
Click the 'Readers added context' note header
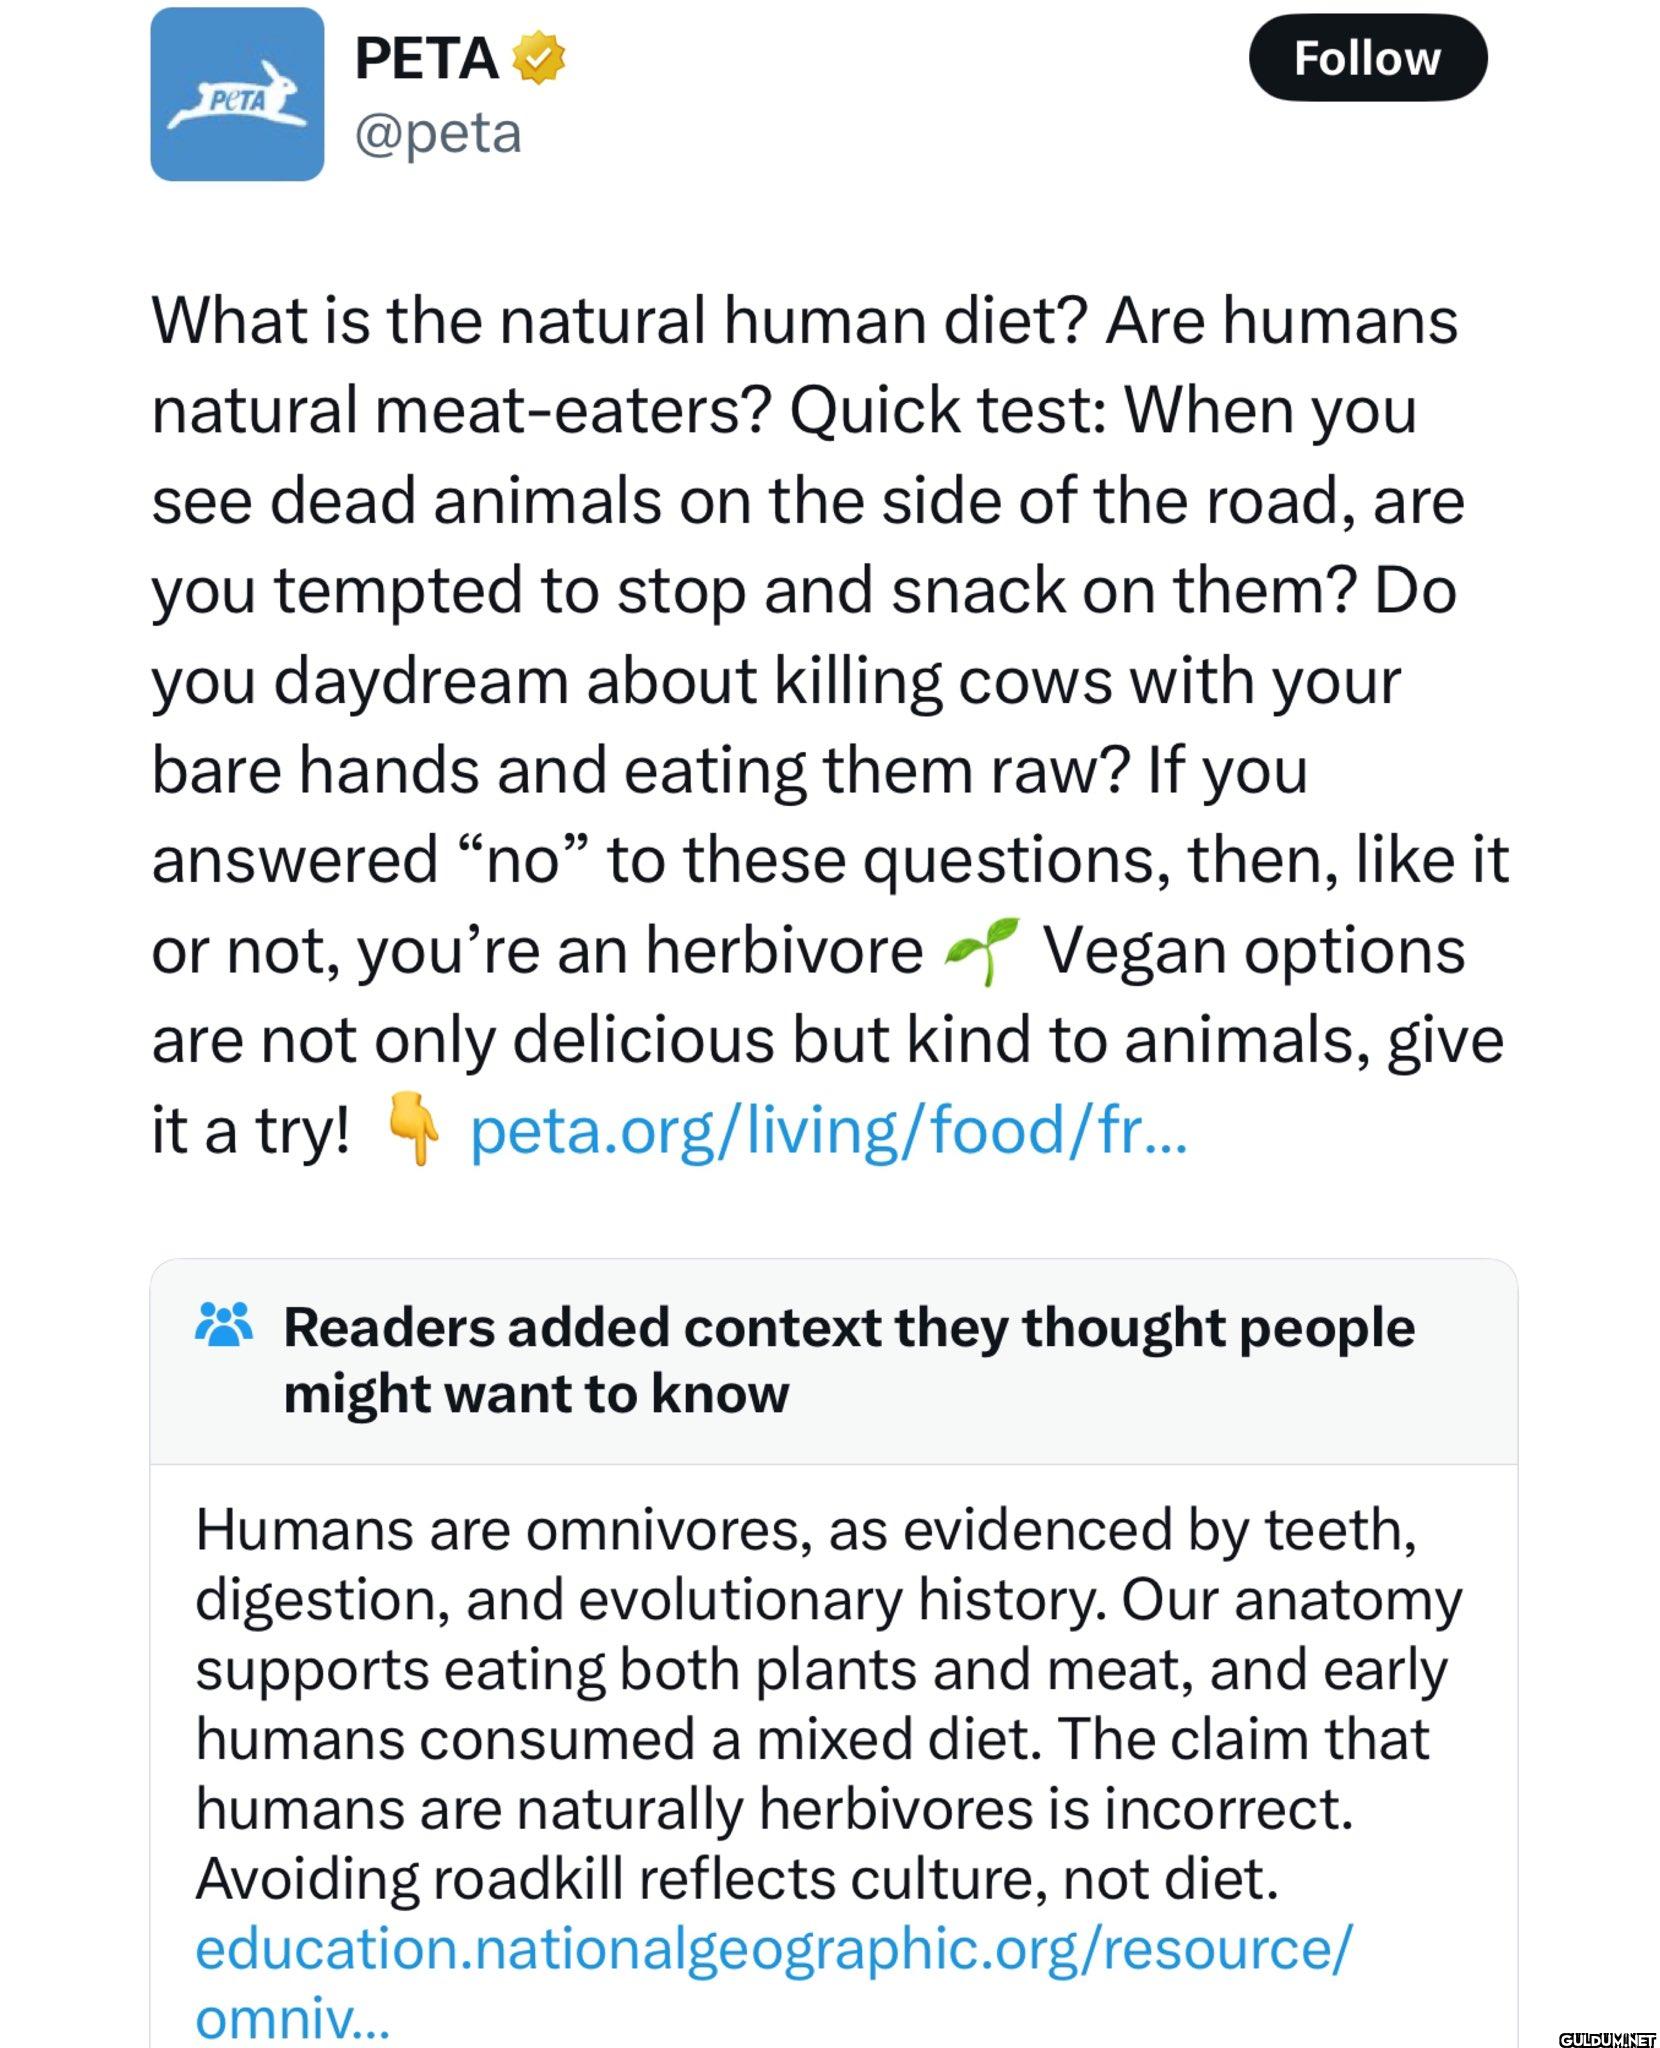(848, 1328)
